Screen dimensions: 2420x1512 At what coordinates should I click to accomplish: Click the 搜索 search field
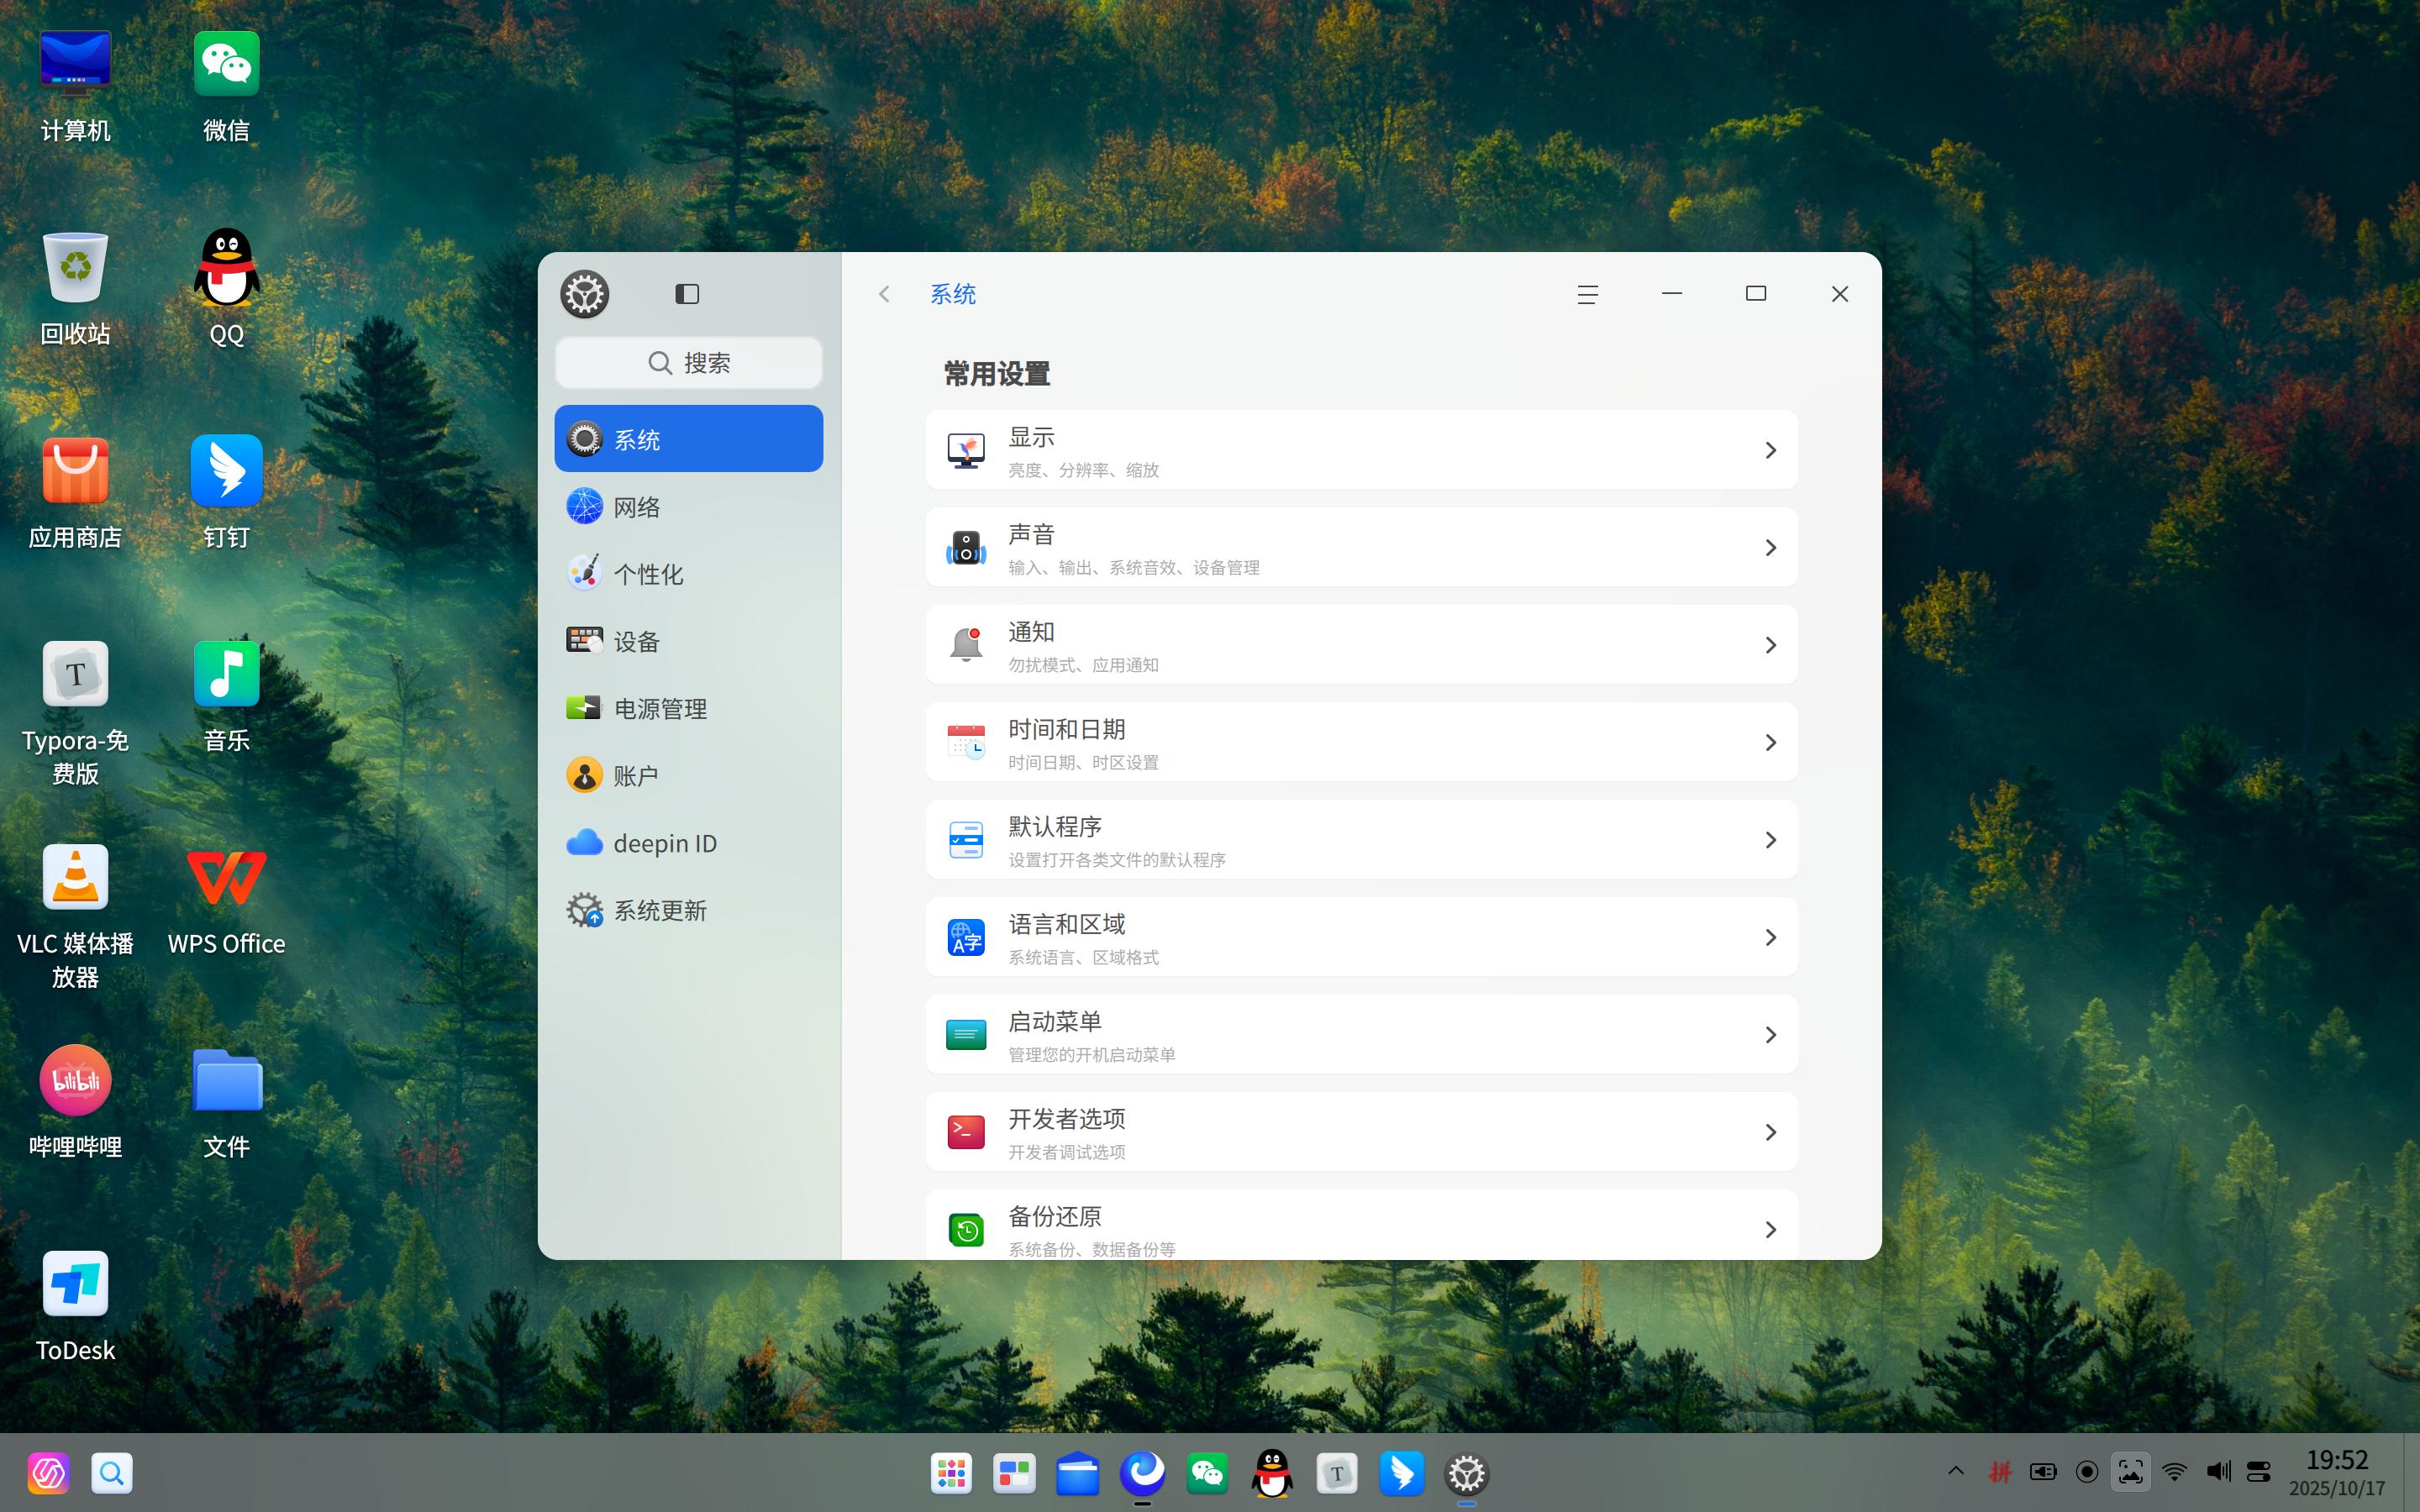coord(689,362)
